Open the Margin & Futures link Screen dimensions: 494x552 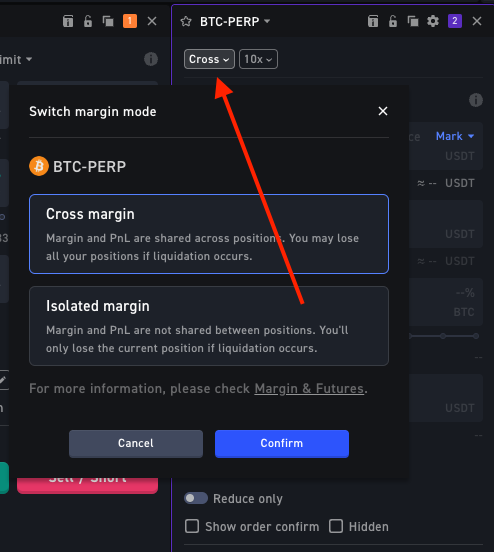click(309, 389)
